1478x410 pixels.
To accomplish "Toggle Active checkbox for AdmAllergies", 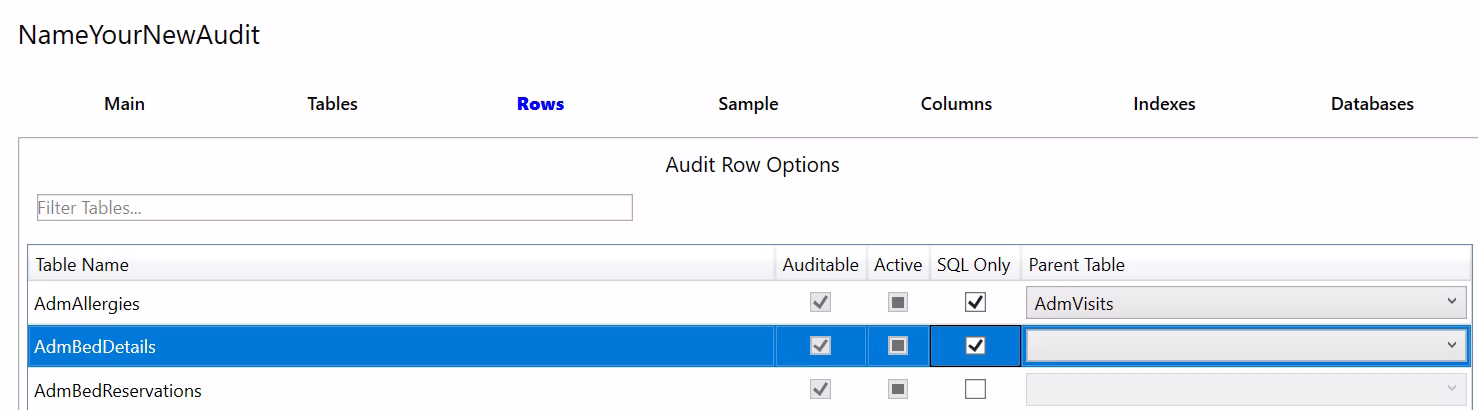I will [x=898, y=302].
